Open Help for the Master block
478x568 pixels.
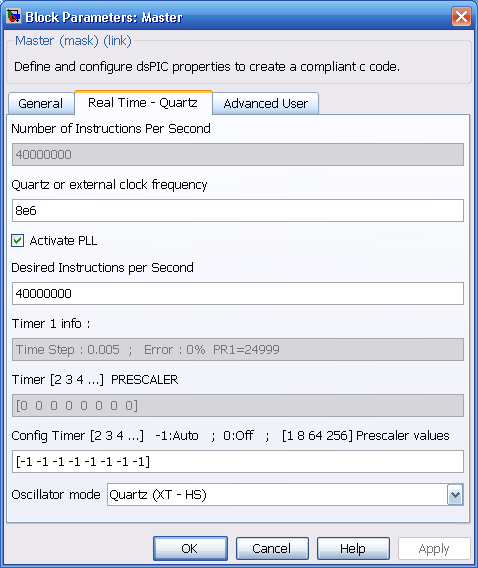353,548
